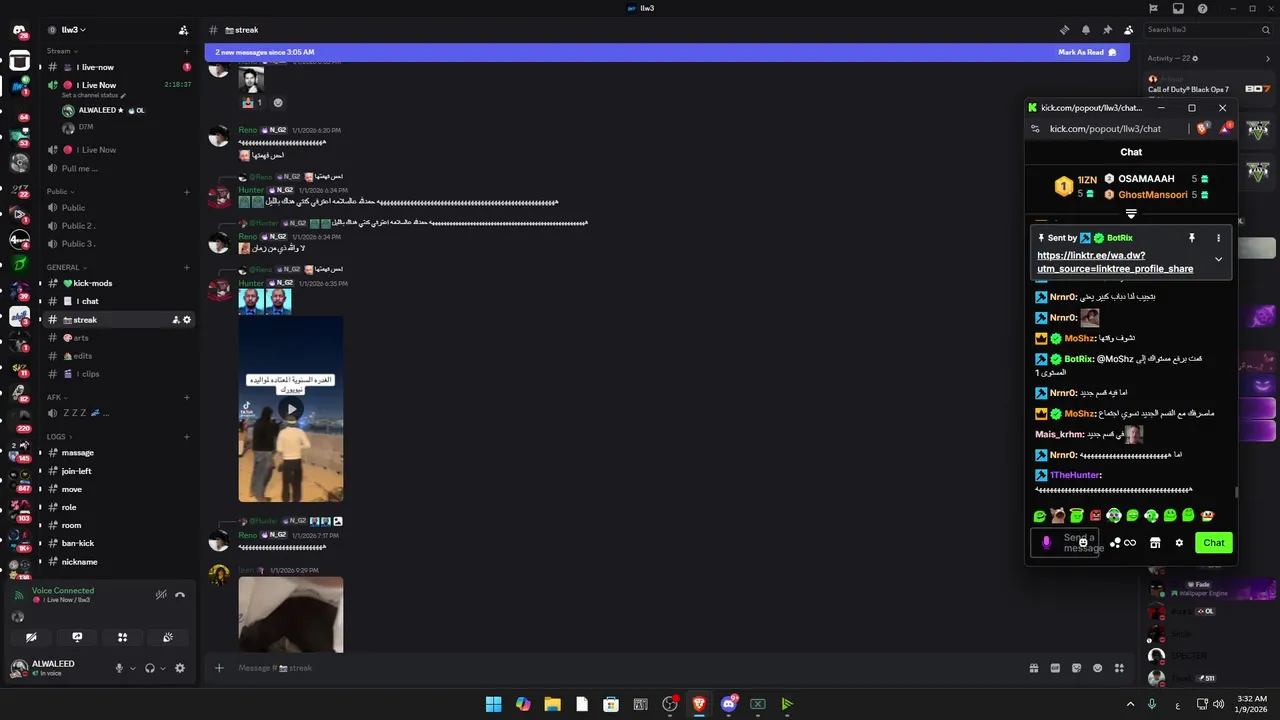
Task: Open site settings icon in Kick address bar
Action: 1036,129
